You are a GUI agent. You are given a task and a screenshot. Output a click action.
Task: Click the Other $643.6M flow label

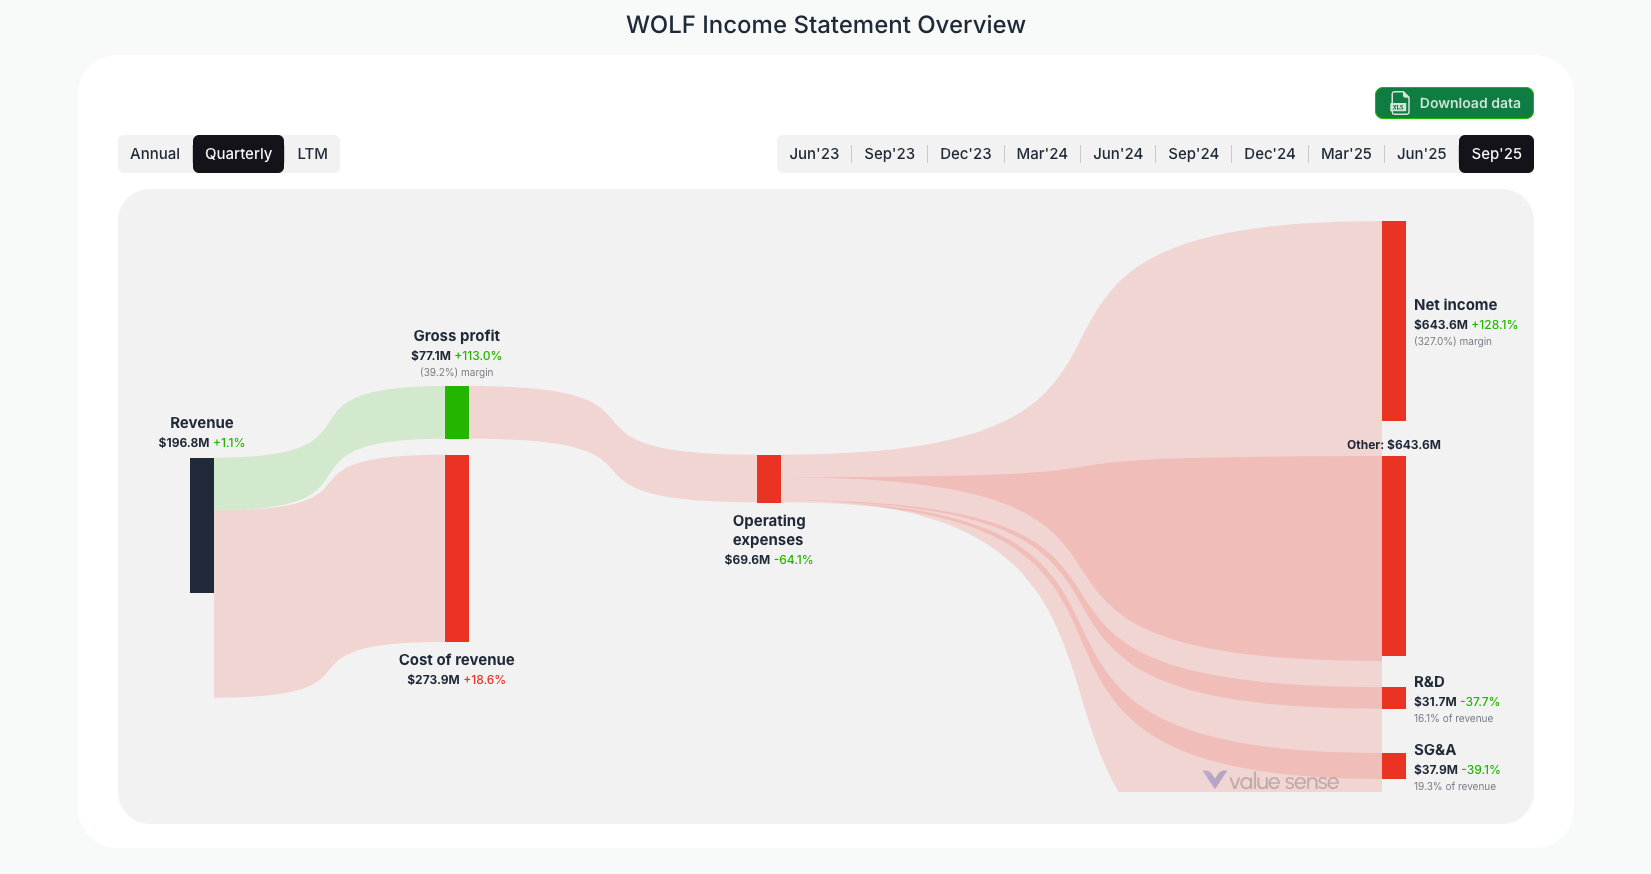pos(1394,444)
